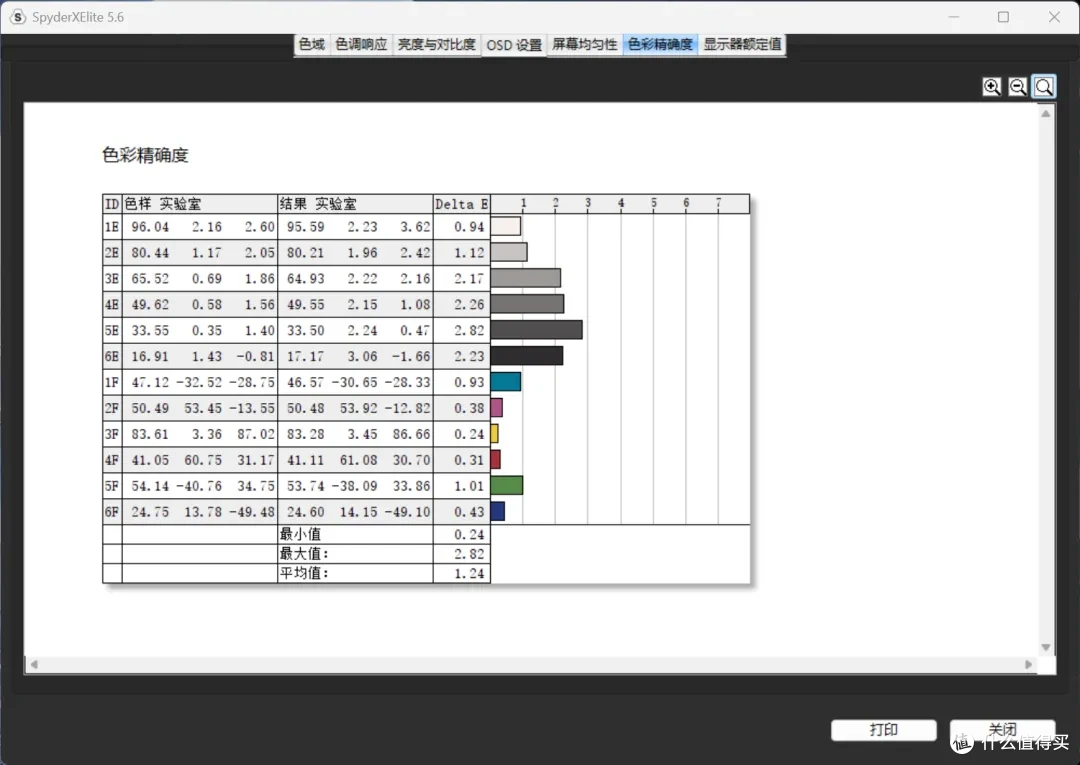The width and height of the screenshot is (1080, 765).
Task: Click the horizontal scrollbar right arrow
Action: [1028, 664]
